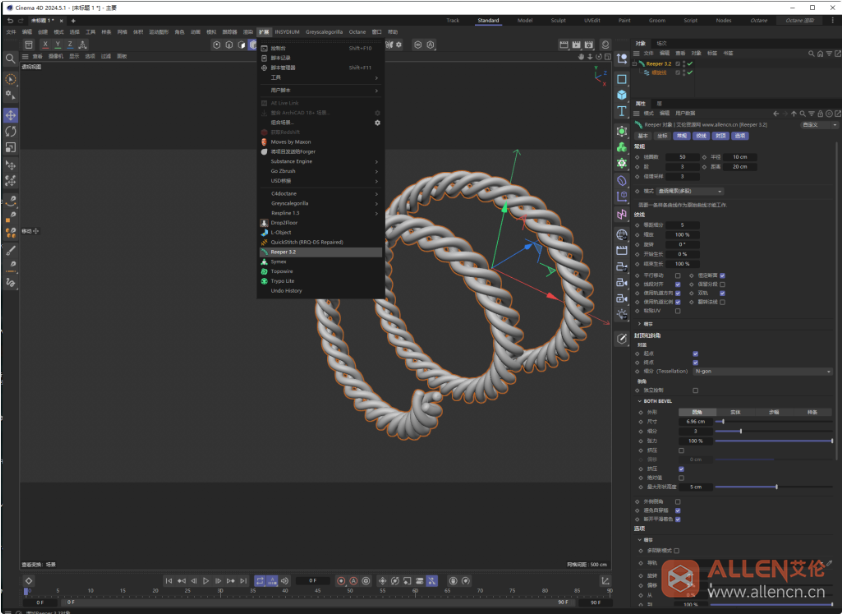
Task: Click the 5 cm maximum bevel slider
Action: (774, 487)
